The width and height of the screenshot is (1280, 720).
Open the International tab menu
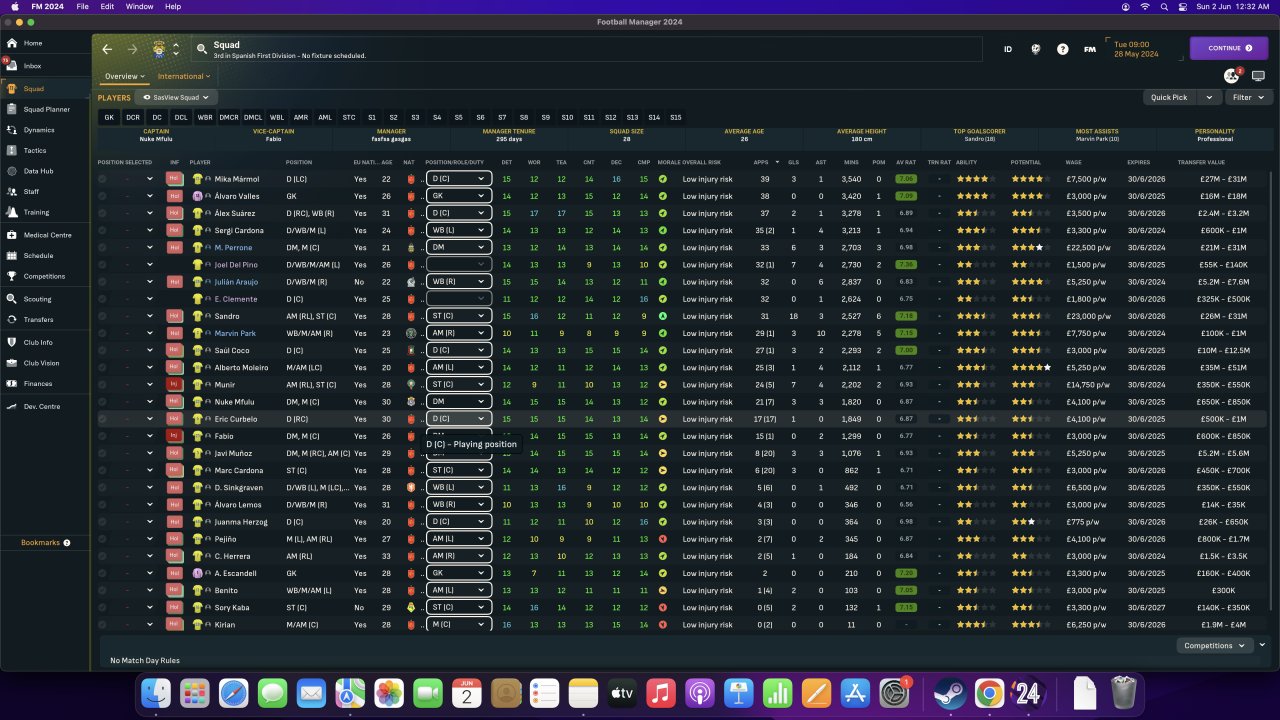(x=183, y=76)
